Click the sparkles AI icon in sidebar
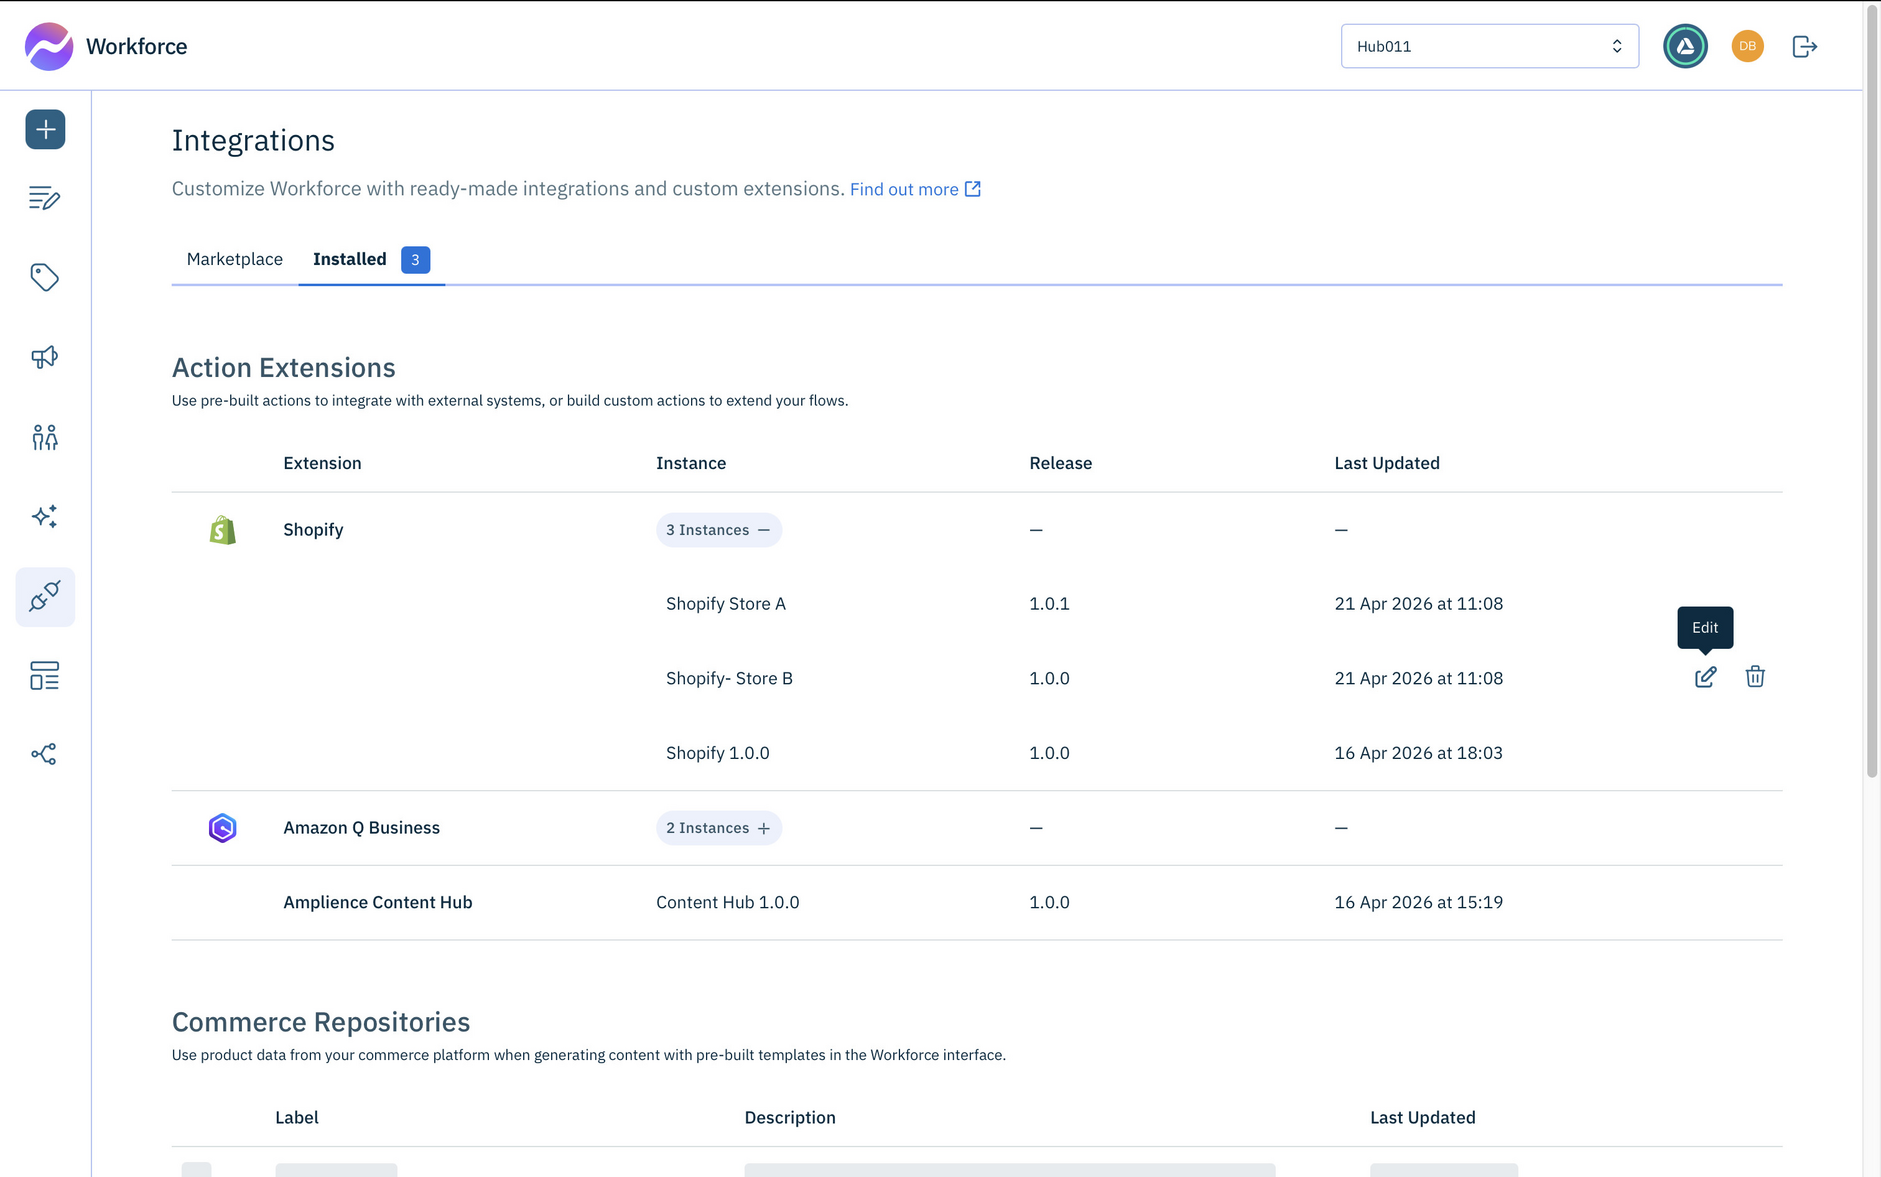The height and width of the screenshot is (1177, 1881). tap(45, 516)
